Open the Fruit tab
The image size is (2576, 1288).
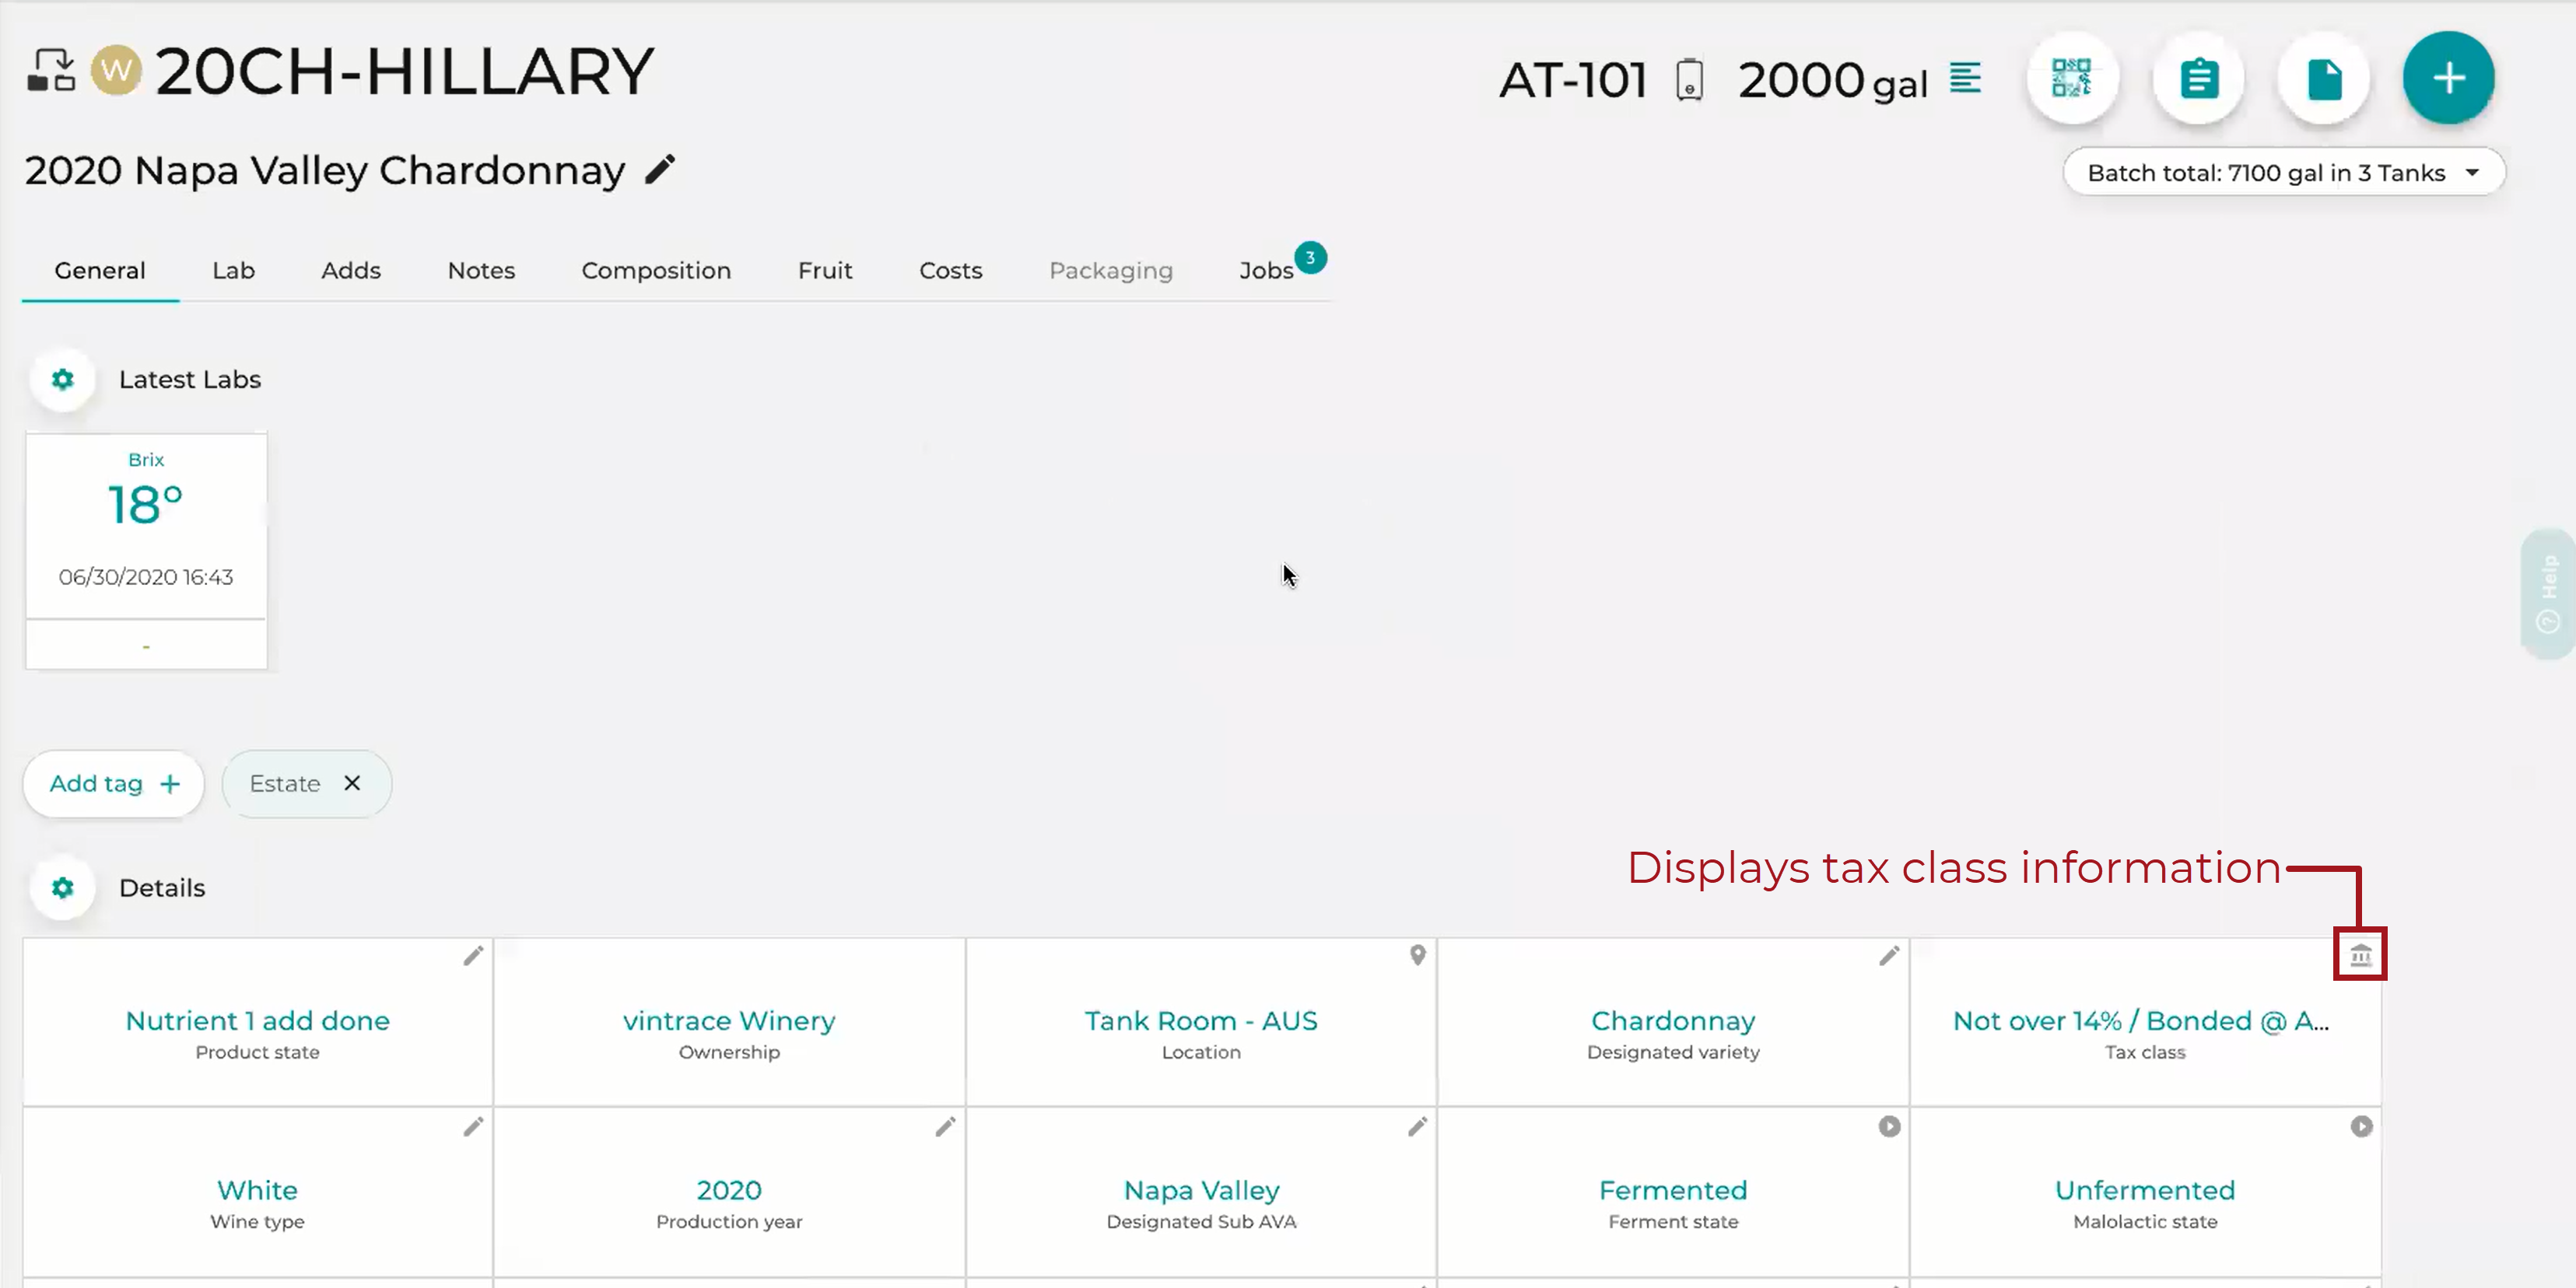[825, 270]
